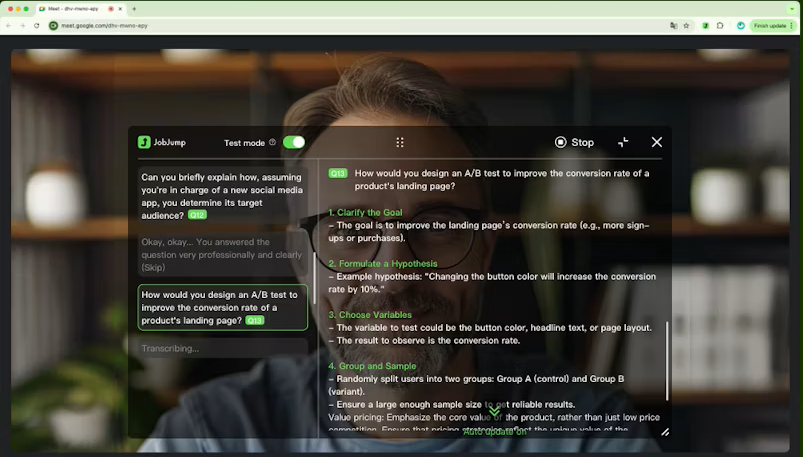The width and height of the screenshot is (803, 457).
Task: Click the tab recording indicator icon
Action: [111, 9]
